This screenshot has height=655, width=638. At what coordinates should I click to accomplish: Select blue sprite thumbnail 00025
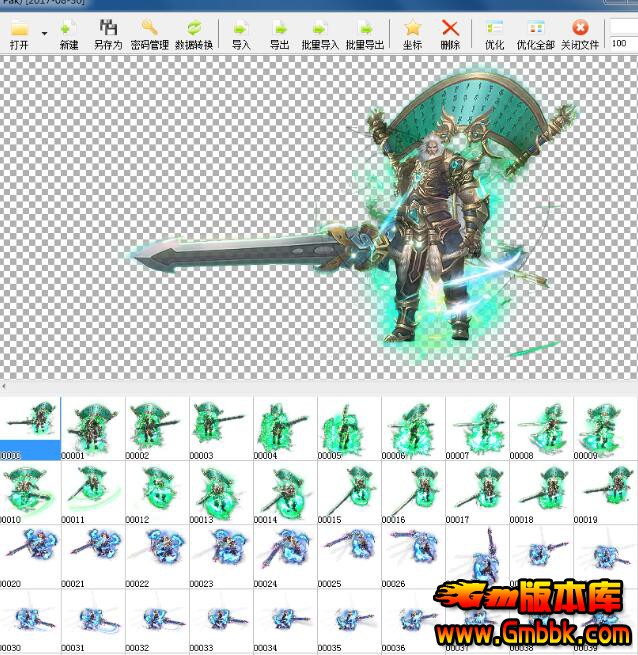click(x=349, y=557)
